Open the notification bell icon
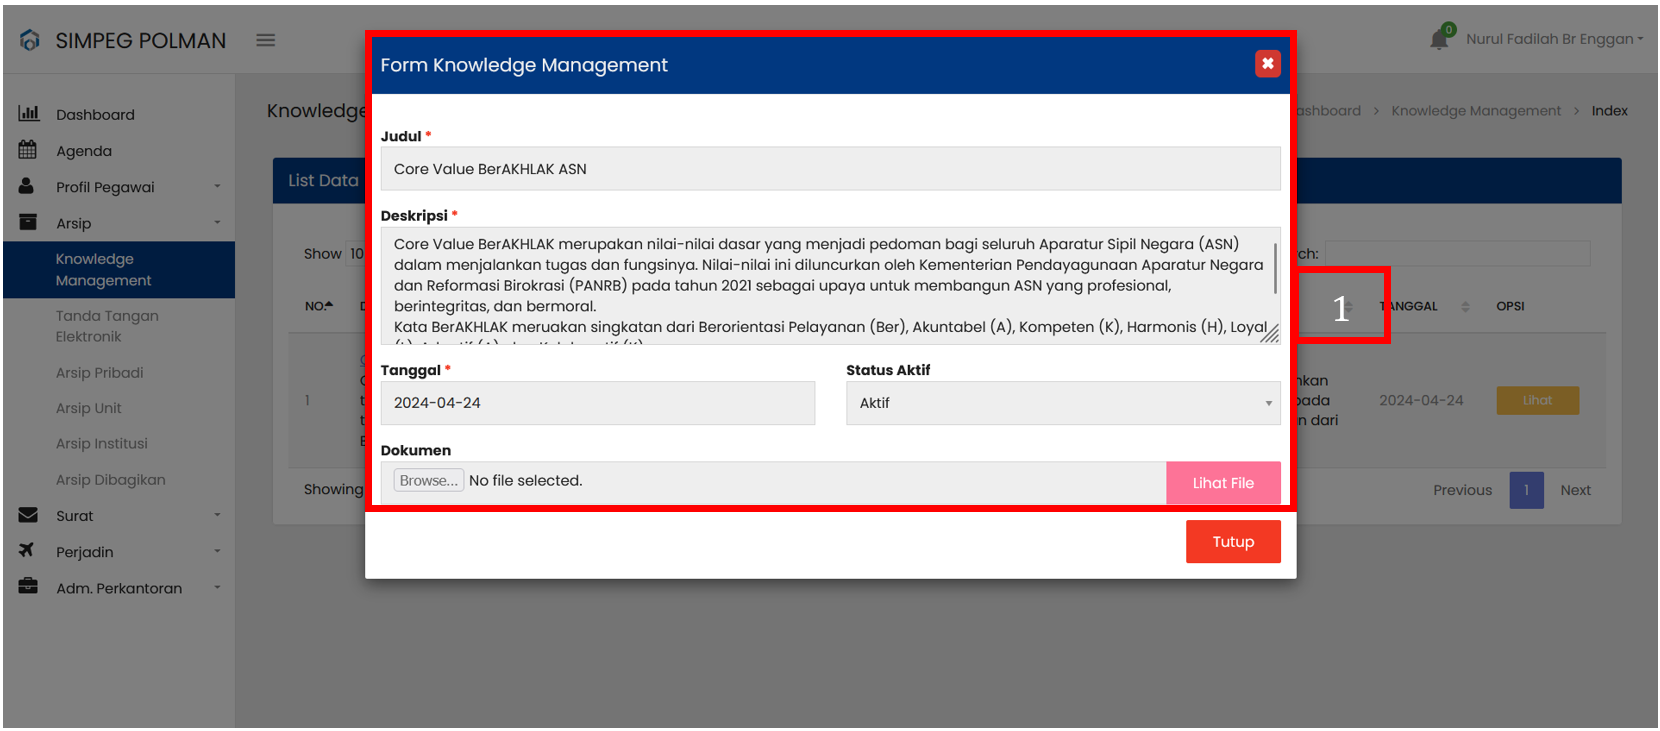 (1439, 39)
